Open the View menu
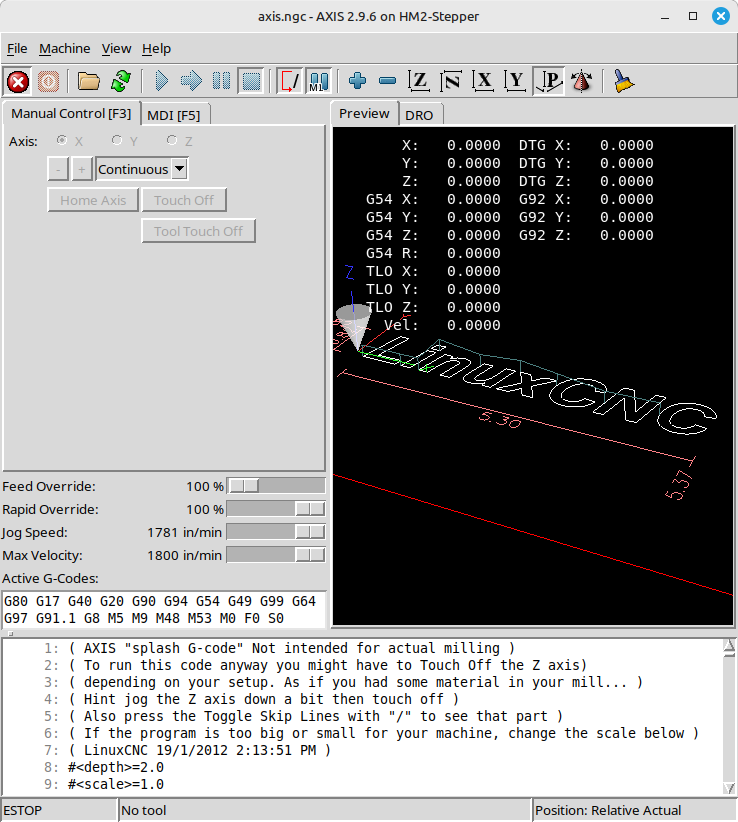 point(116,48)
